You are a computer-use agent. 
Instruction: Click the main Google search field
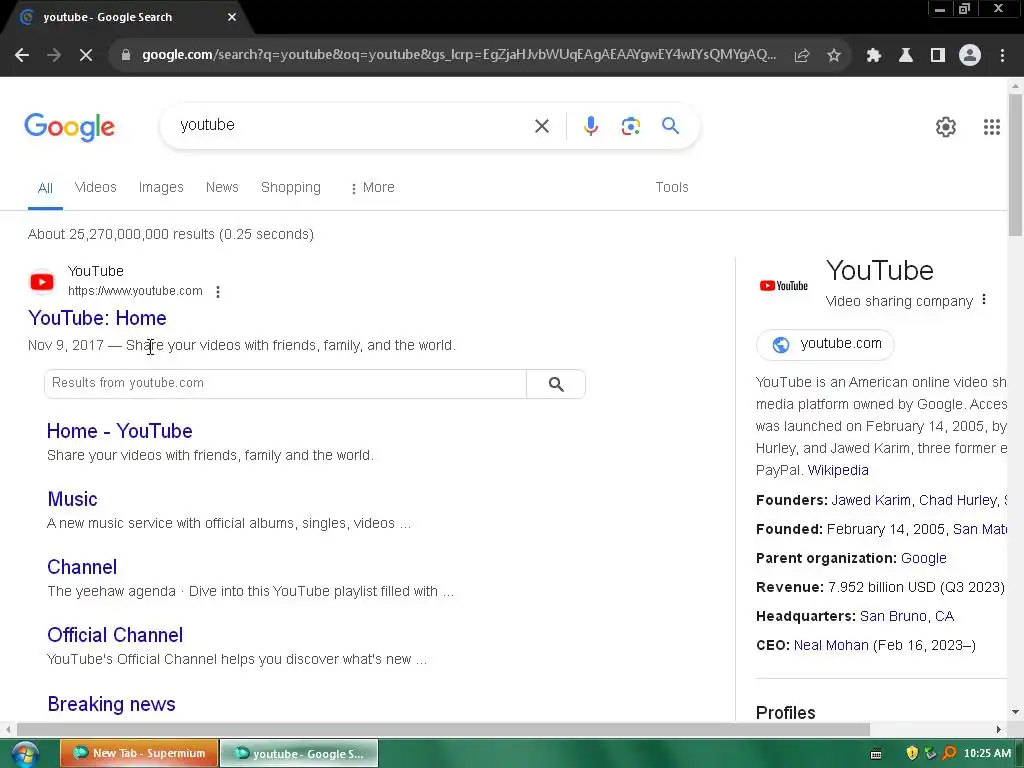click(x=353, y=125)
